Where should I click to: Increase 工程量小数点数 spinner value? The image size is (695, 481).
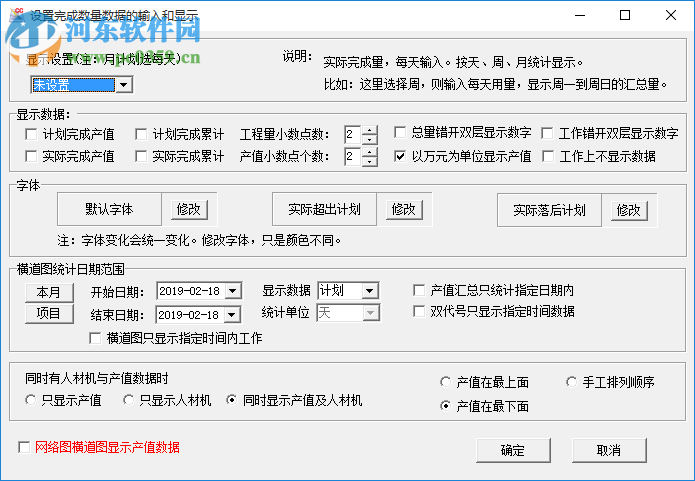pos(369,130)
